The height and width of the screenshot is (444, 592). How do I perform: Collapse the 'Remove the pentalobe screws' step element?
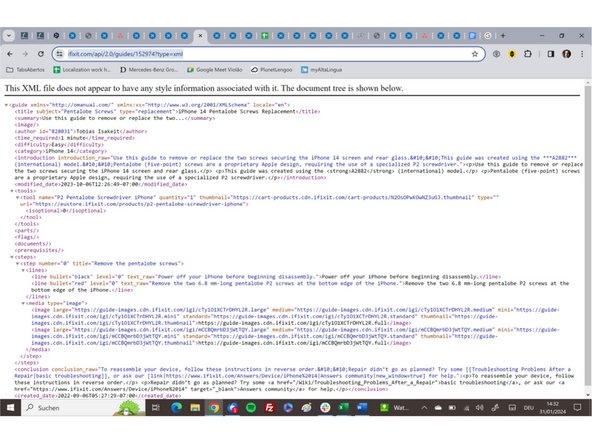[17, 264]
